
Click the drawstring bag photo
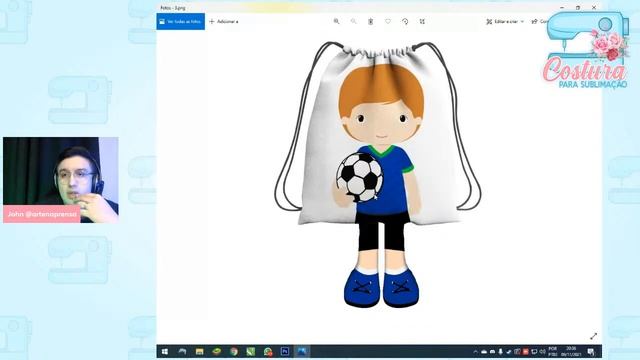tap(378, 173)
